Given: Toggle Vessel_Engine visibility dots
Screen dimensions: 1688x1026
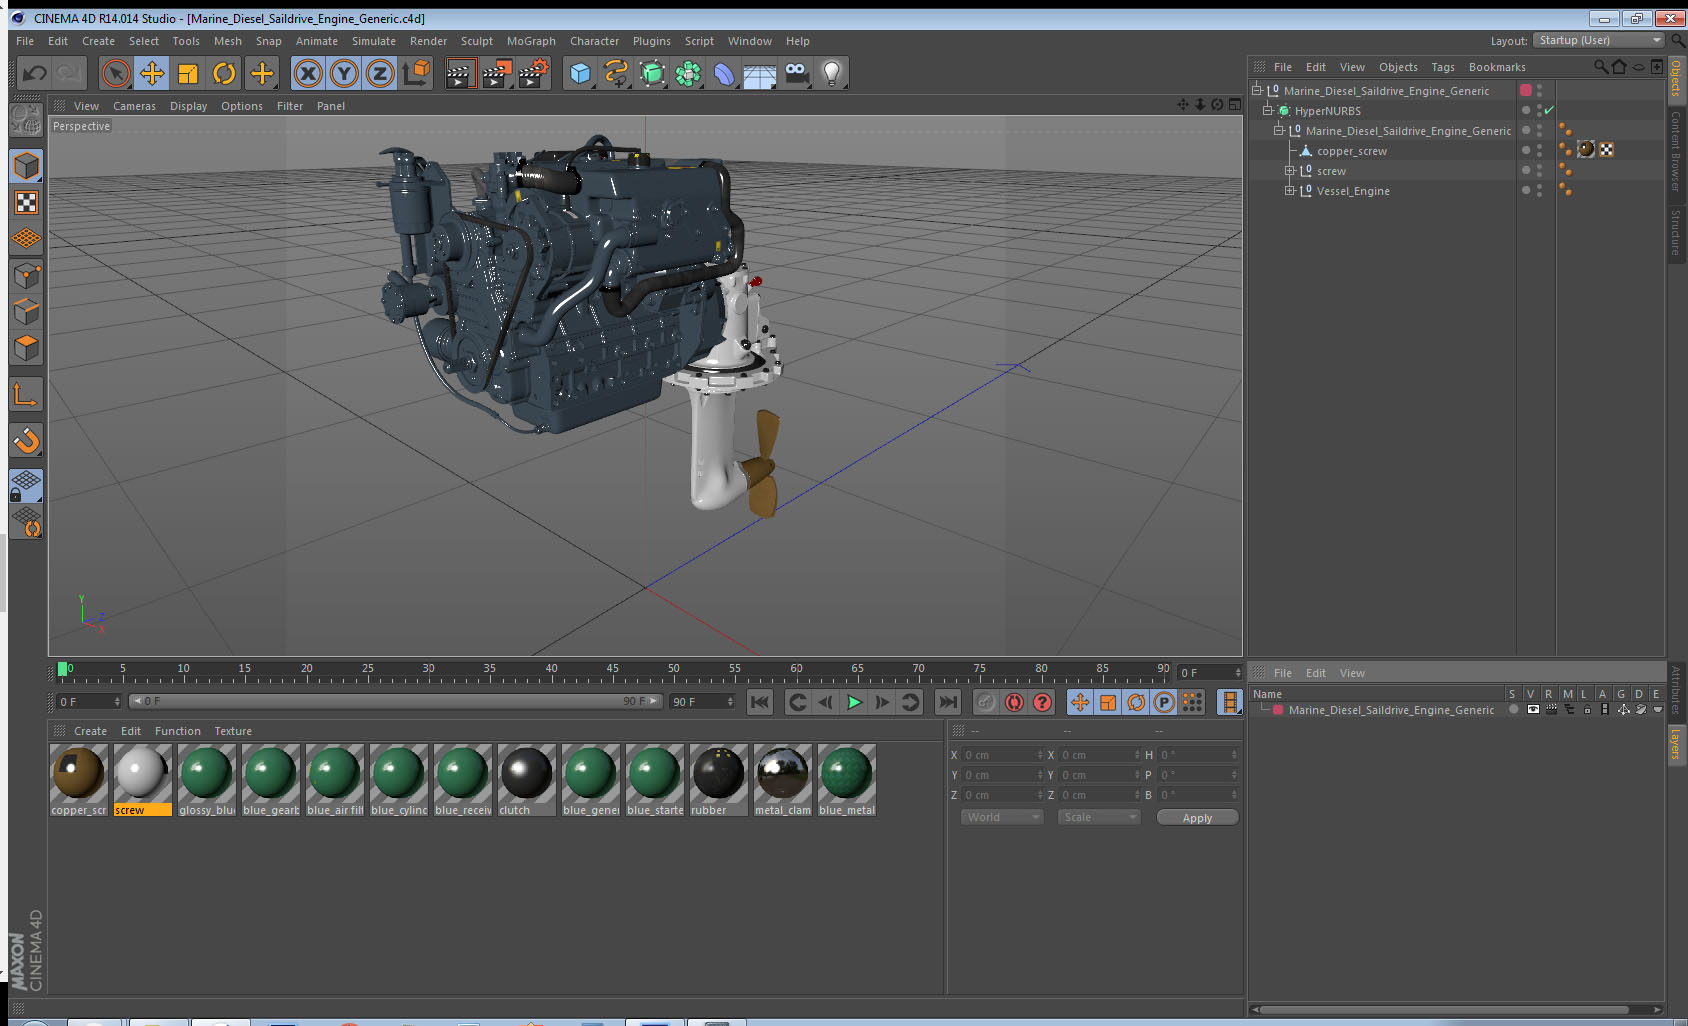Looking at the screenshot, I should click(x=1539, y=190).
